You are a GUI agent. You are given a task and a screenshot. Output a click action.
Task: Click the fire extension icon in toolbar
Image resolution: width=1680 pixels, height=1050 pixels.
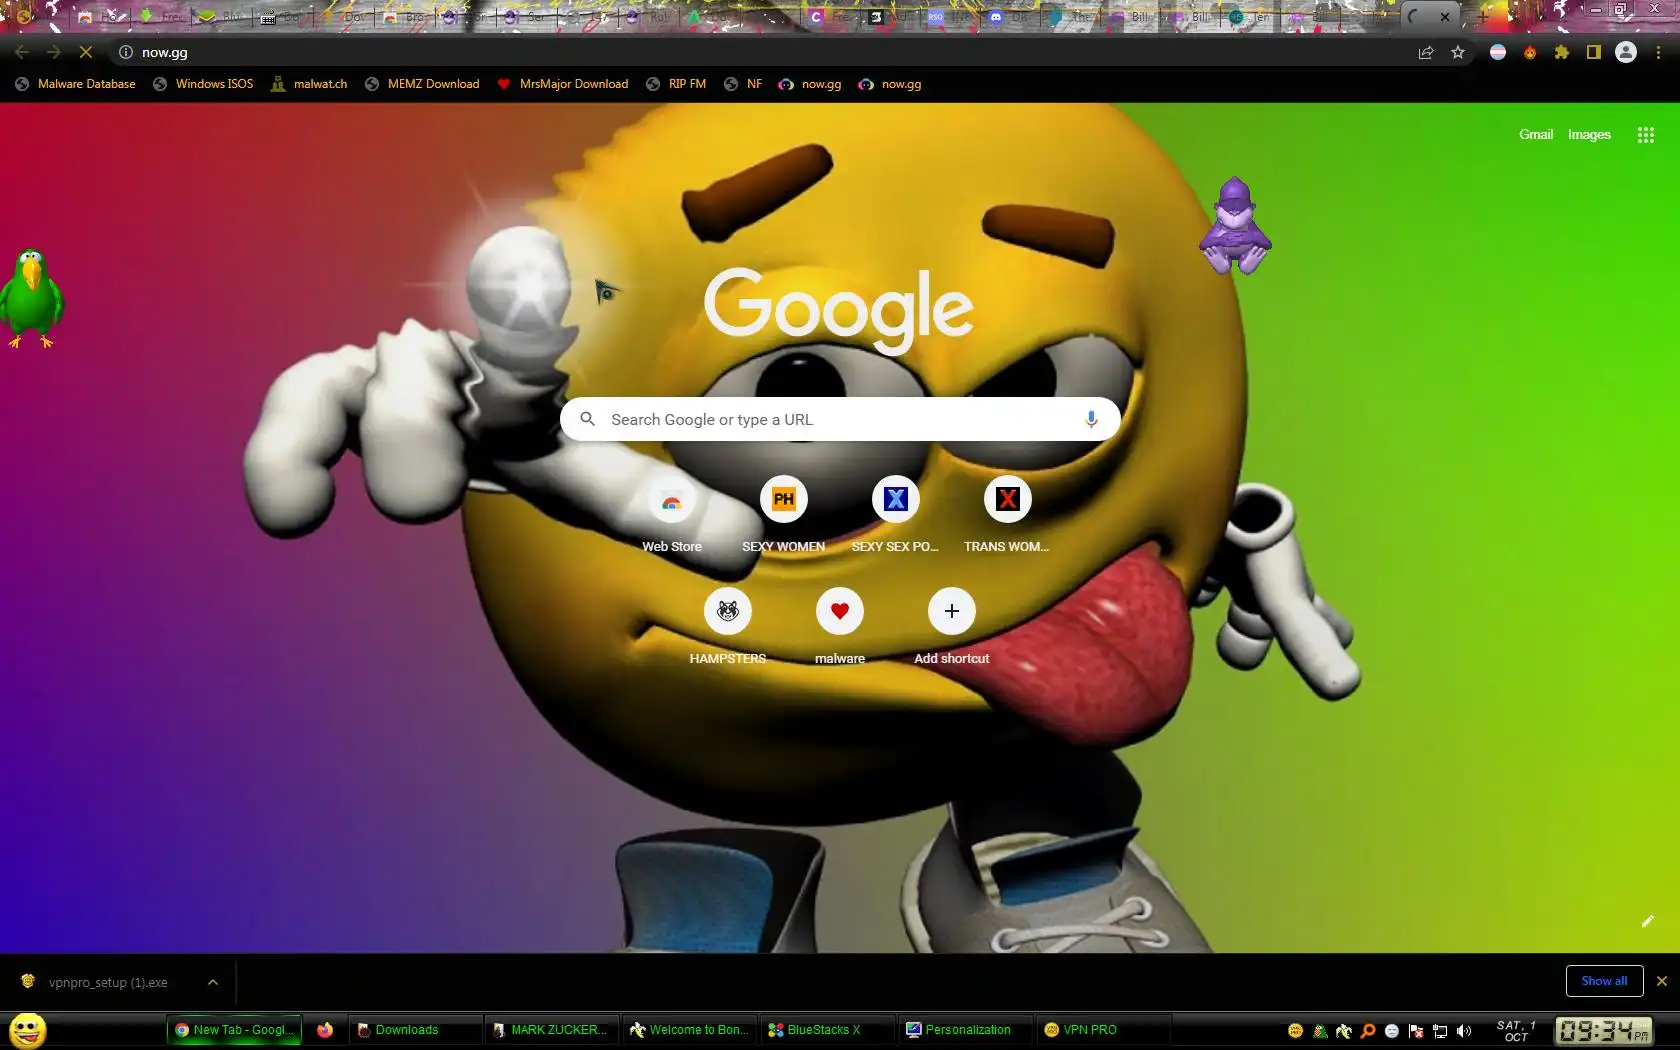1530,52
